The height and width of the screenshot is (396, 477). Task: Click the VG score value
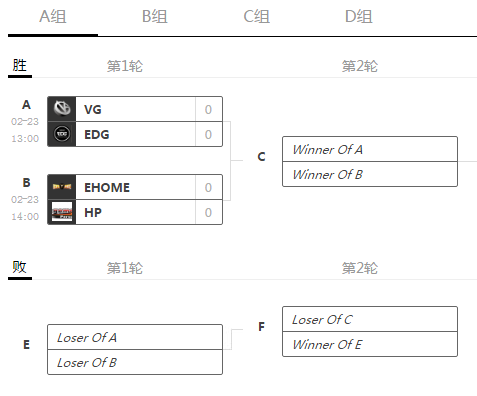[x=208, y=110]
